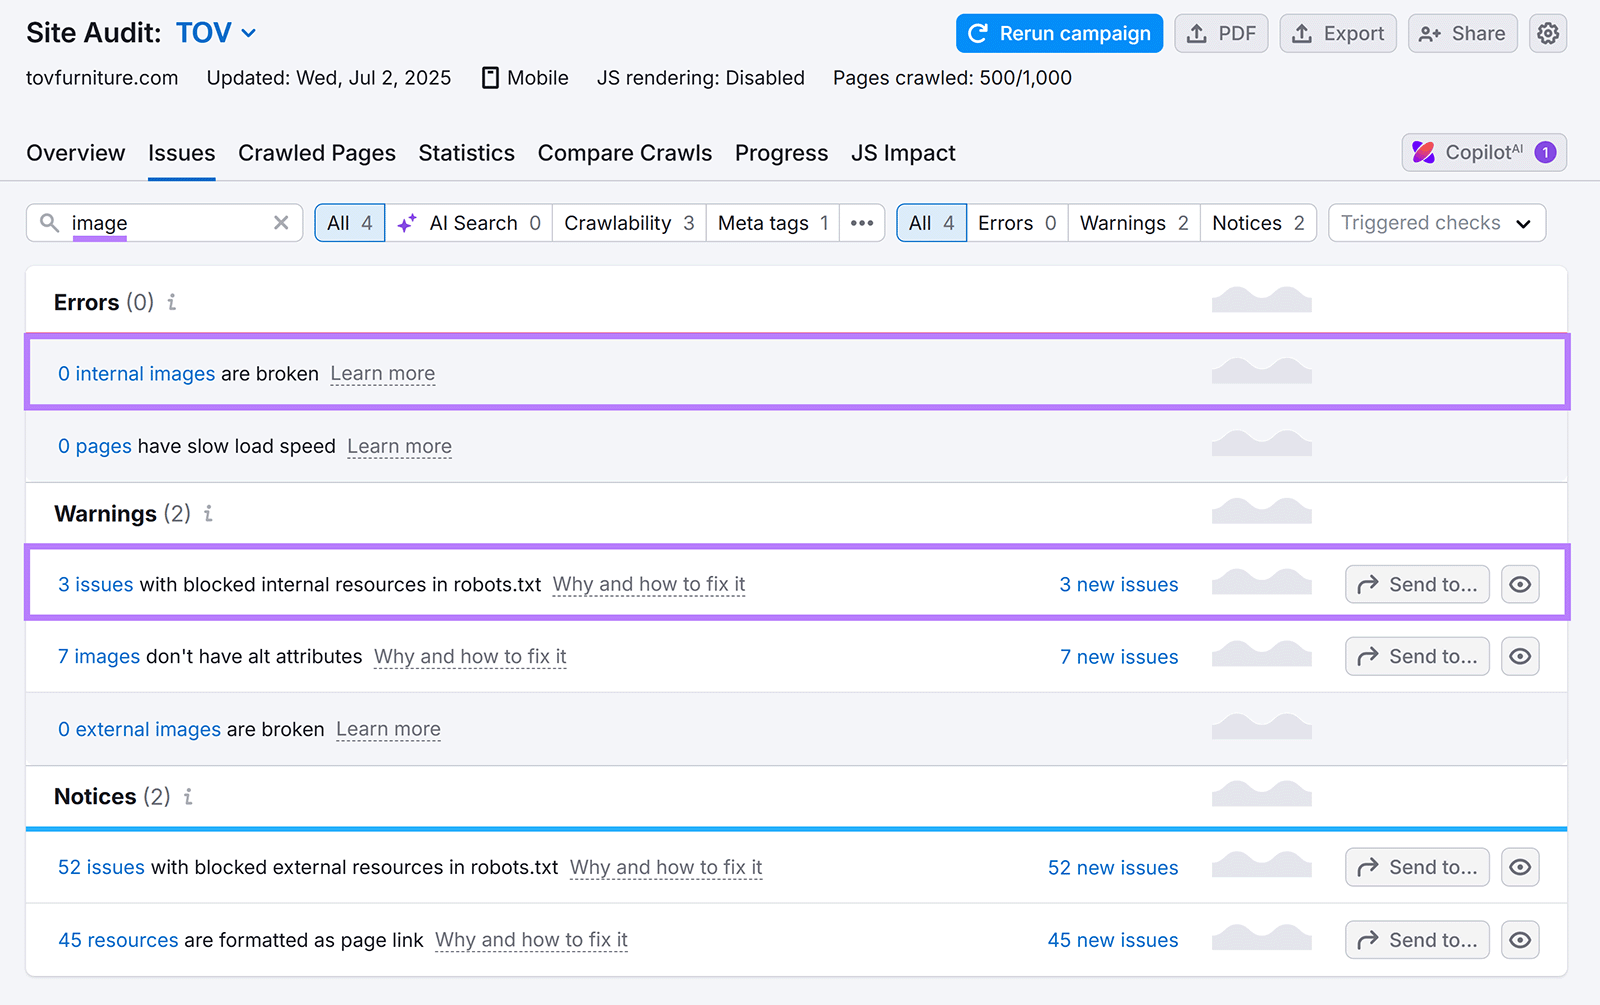The height and width of the screenshot is (1005, 1600).
Task: Switch to the Statistics tab
Action: pos(466,152)
